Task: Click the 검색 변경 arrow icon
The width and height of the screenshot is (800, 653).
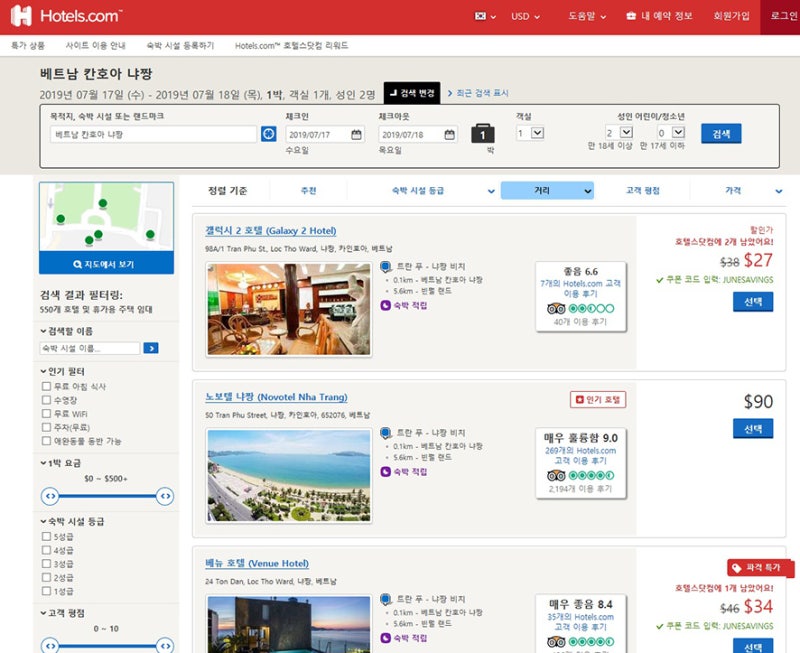Action: 393,93
